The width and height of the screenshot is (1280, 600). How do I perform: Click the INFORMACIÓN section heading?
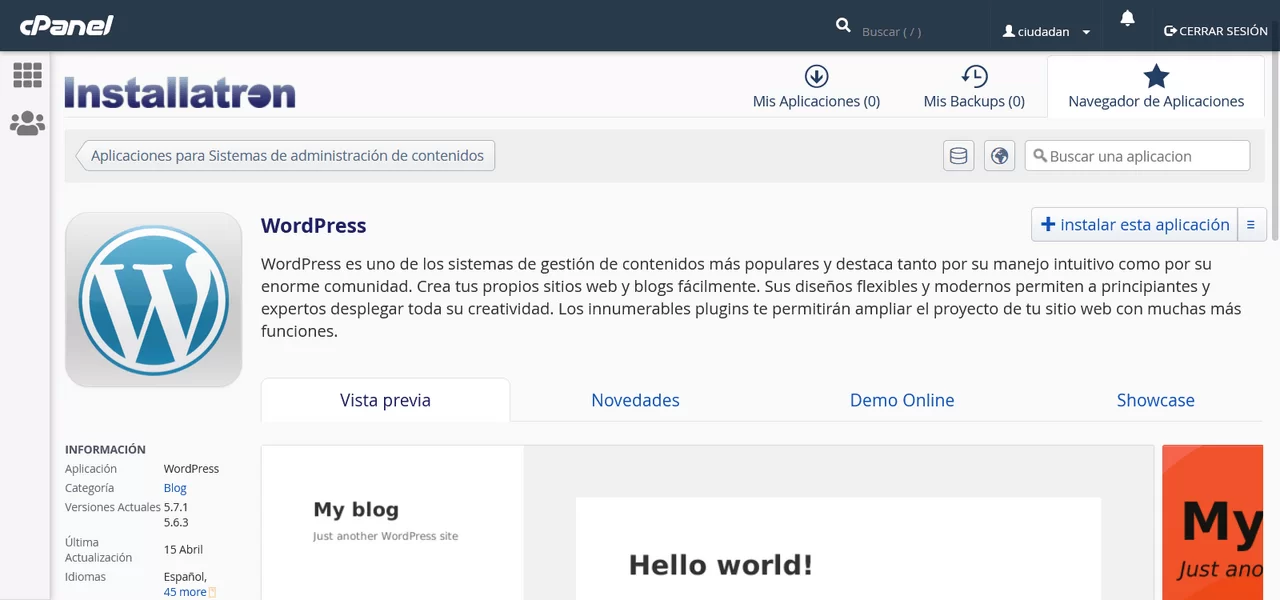tap(105, 450)
